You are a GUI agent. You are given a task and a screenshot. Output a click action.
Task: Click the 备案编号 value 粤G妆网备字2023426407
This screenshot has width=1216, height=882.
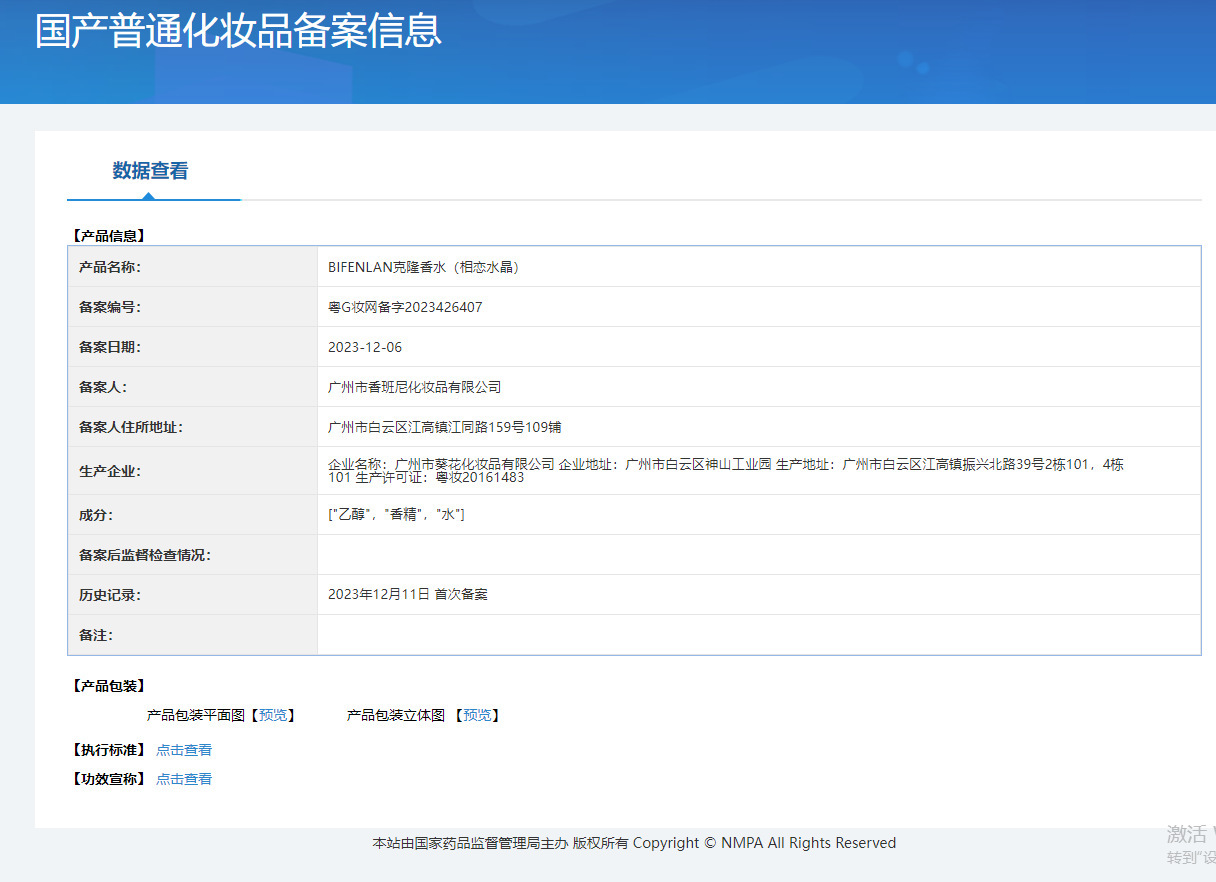405,307
